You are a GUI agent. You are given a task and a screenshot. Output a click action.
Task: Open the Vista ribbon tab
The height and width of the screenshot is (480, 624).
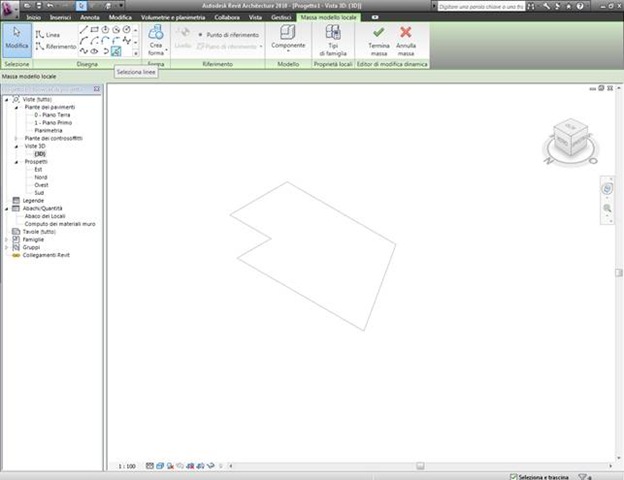255,18
